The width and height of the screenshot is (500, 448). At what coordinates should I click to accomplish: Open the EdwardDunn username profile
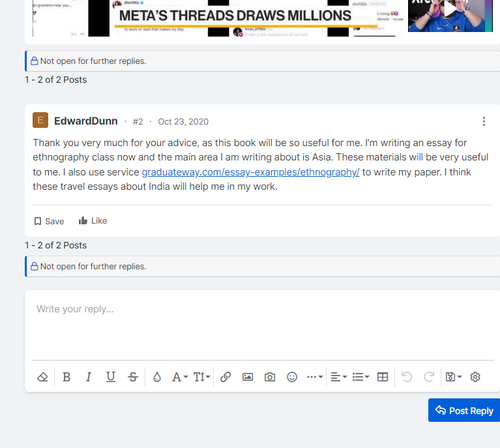(x=86, y=121)
